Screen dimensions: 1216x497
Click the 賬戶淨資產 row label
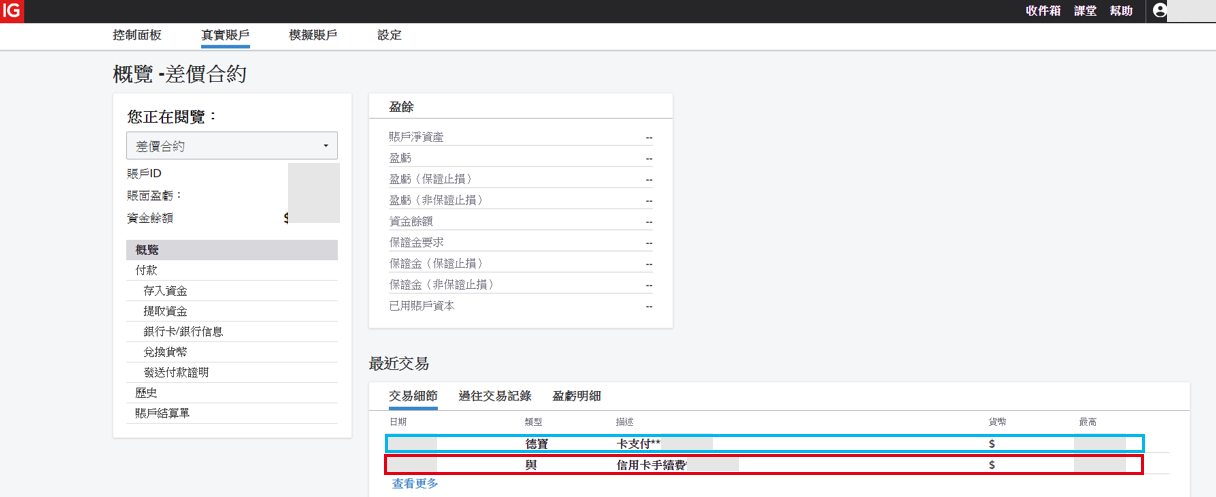click(416, 137)
